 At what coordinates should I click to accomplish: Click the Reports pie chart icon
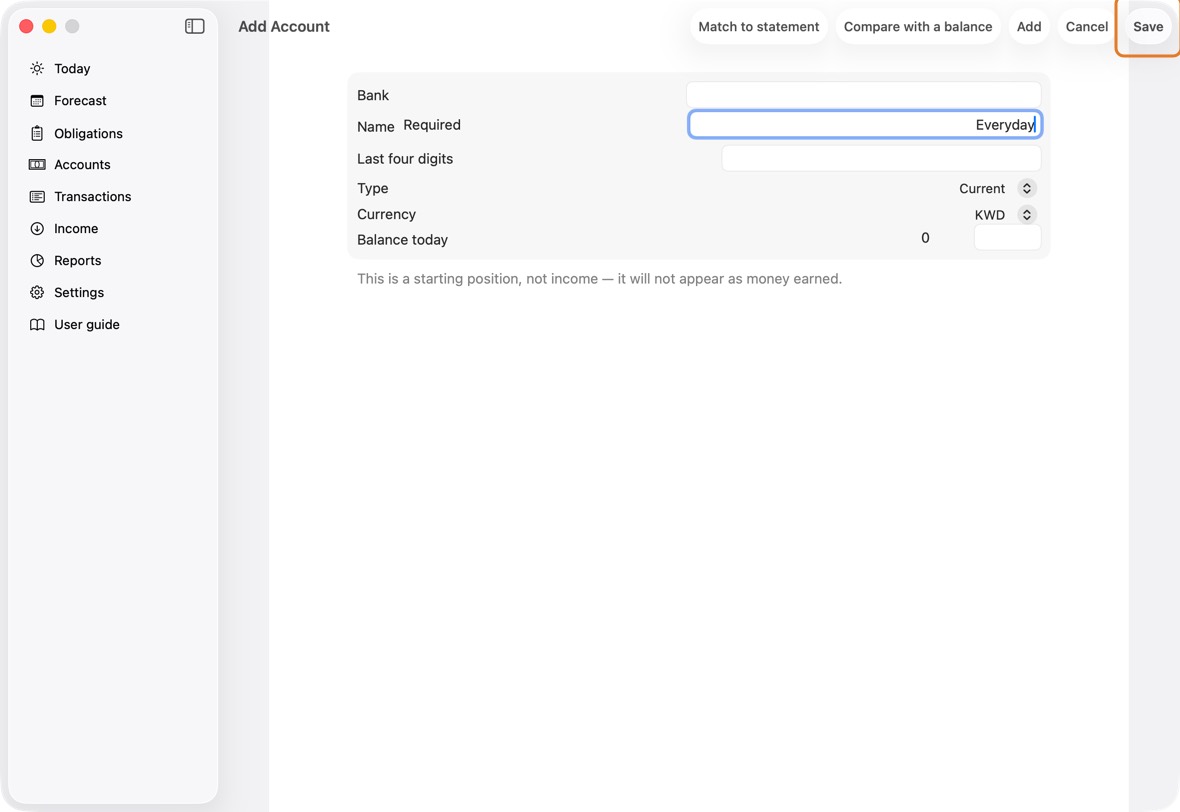pyautogui.click(x=37, y=260)
